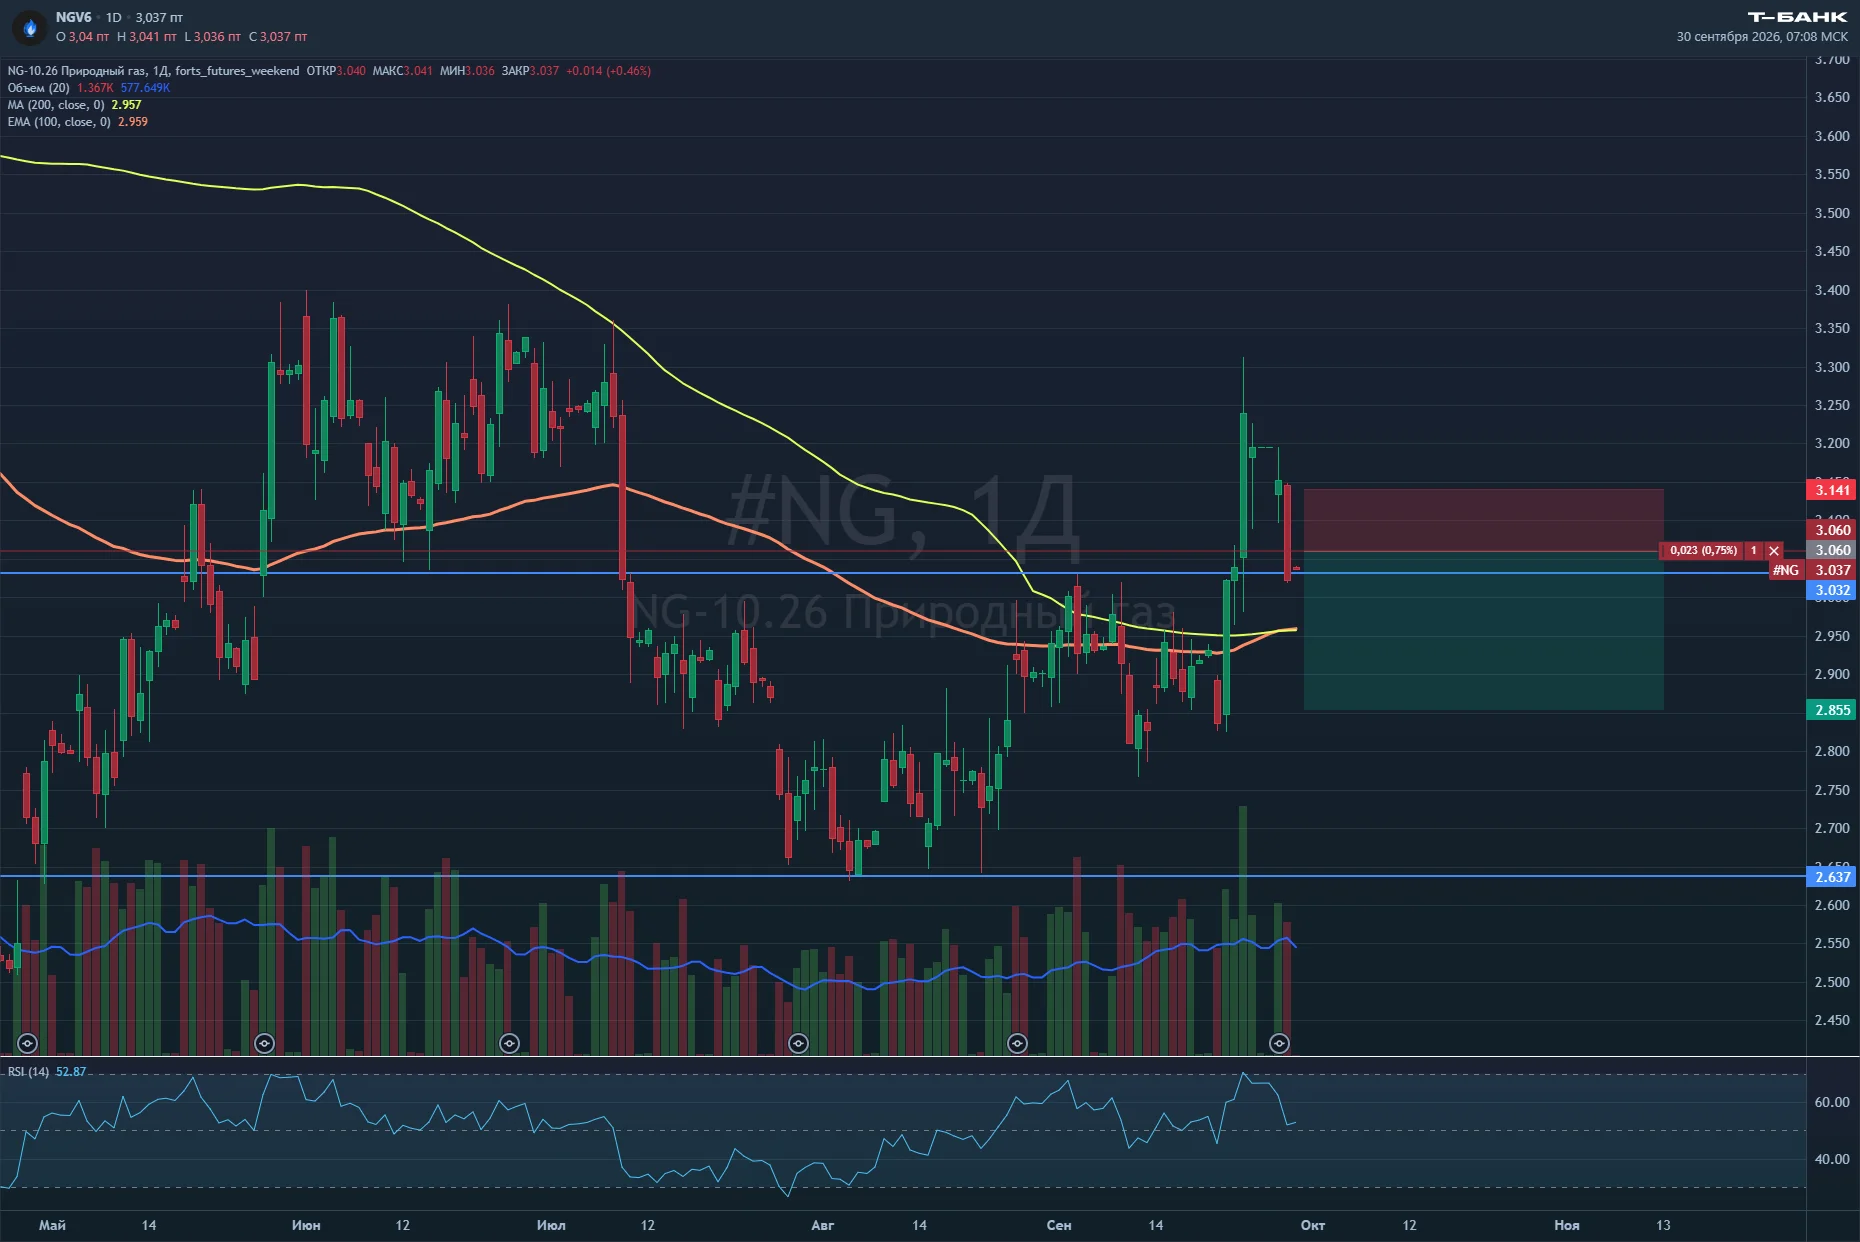
Task: Select the NG-10.26 Природный газ series legend
Action: click(153, 71)
